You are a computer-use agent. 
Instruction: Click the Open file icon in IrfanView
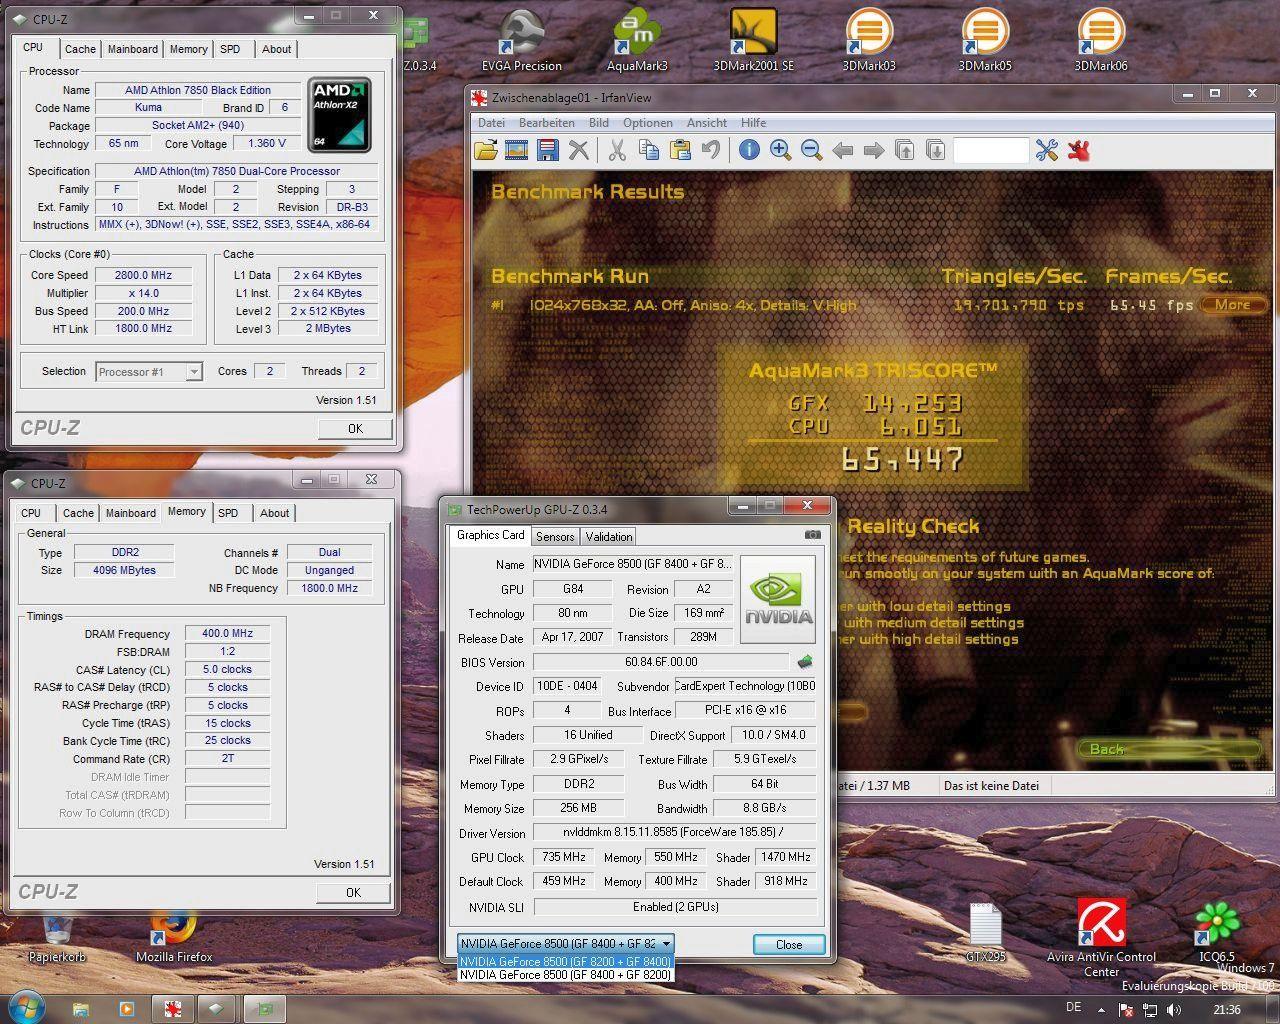pyautogui.click(x=486, y=151)
